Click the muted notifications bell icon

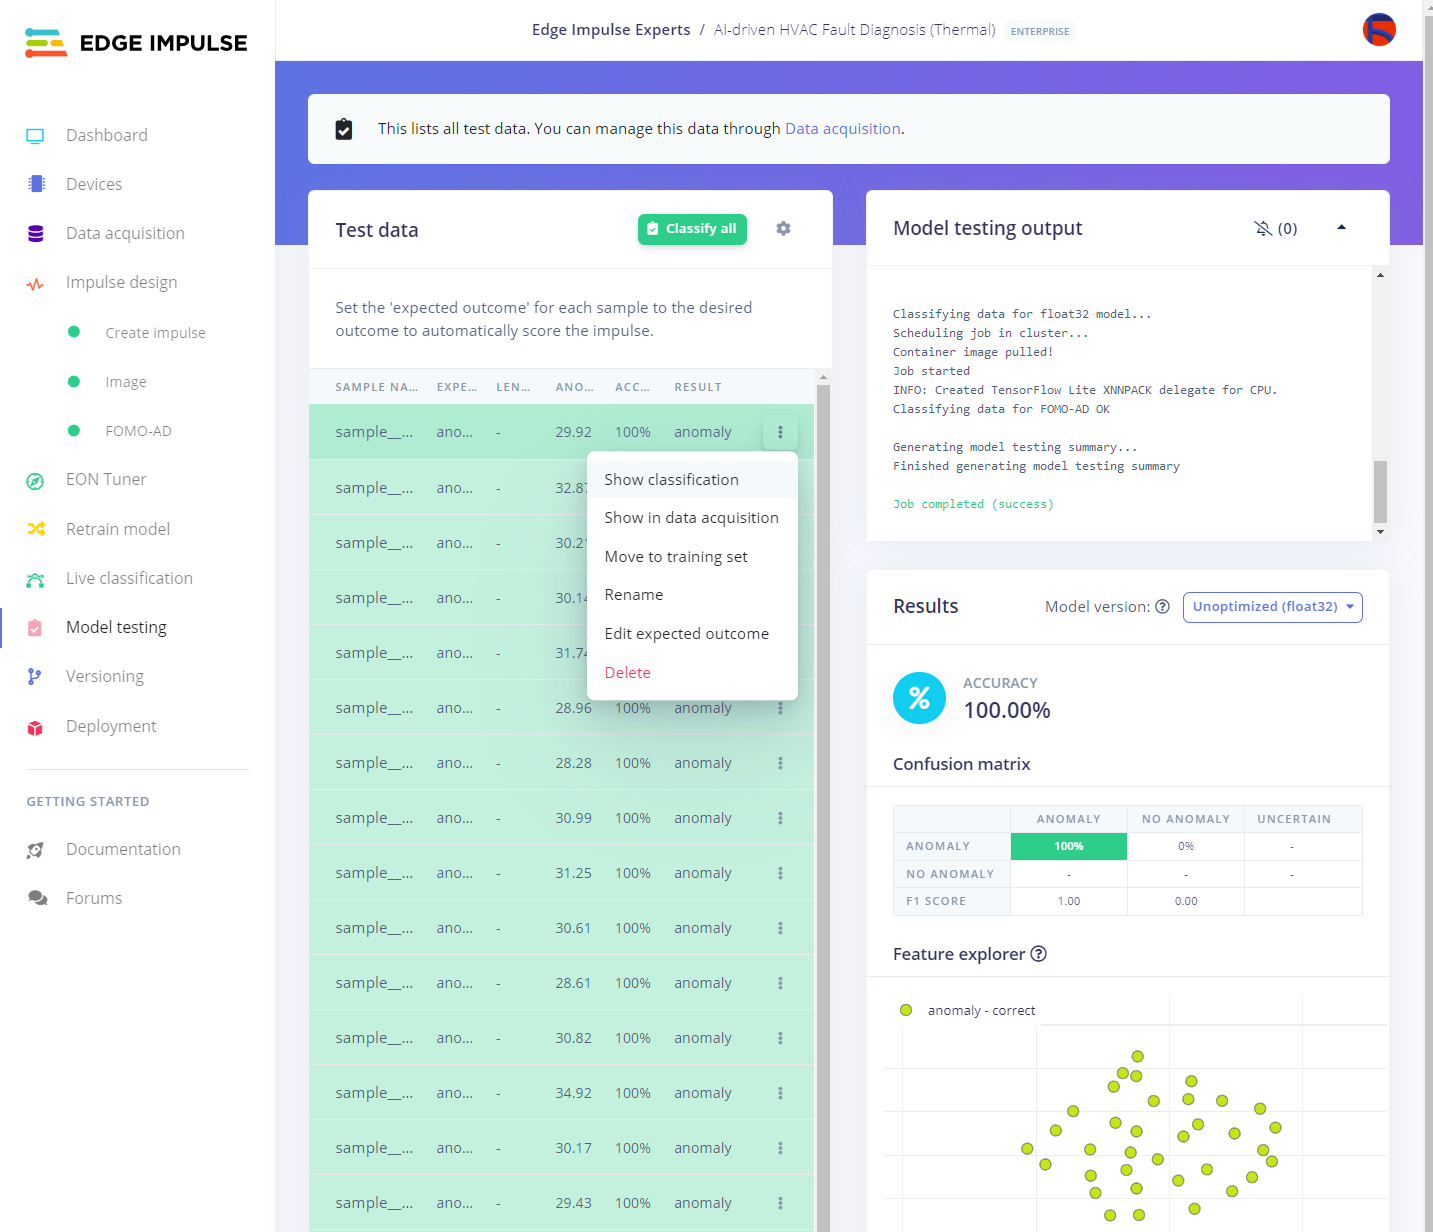(1263, 229)
